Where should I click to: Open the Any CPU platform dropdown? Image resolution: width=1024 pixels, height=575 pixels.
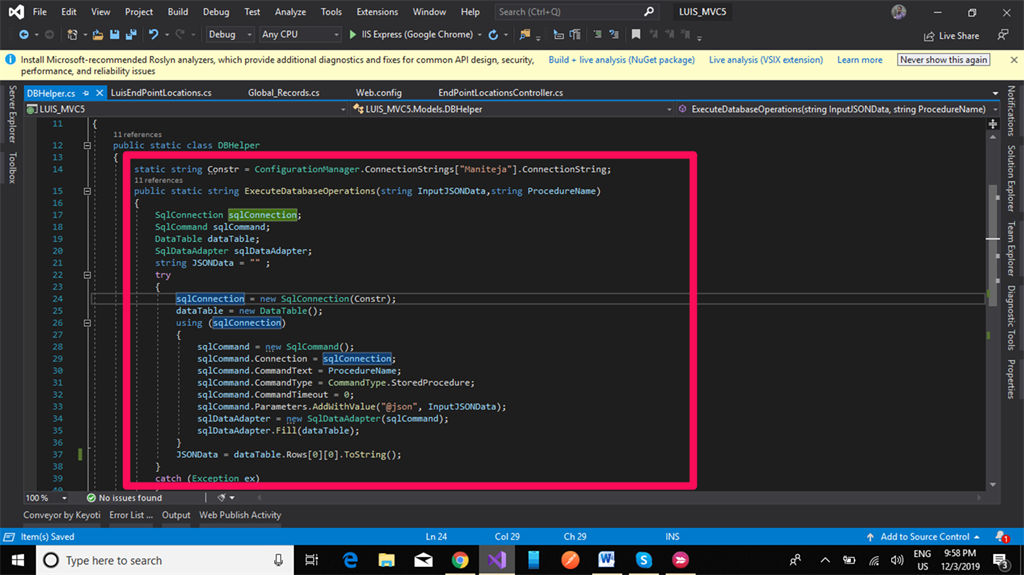298,35
